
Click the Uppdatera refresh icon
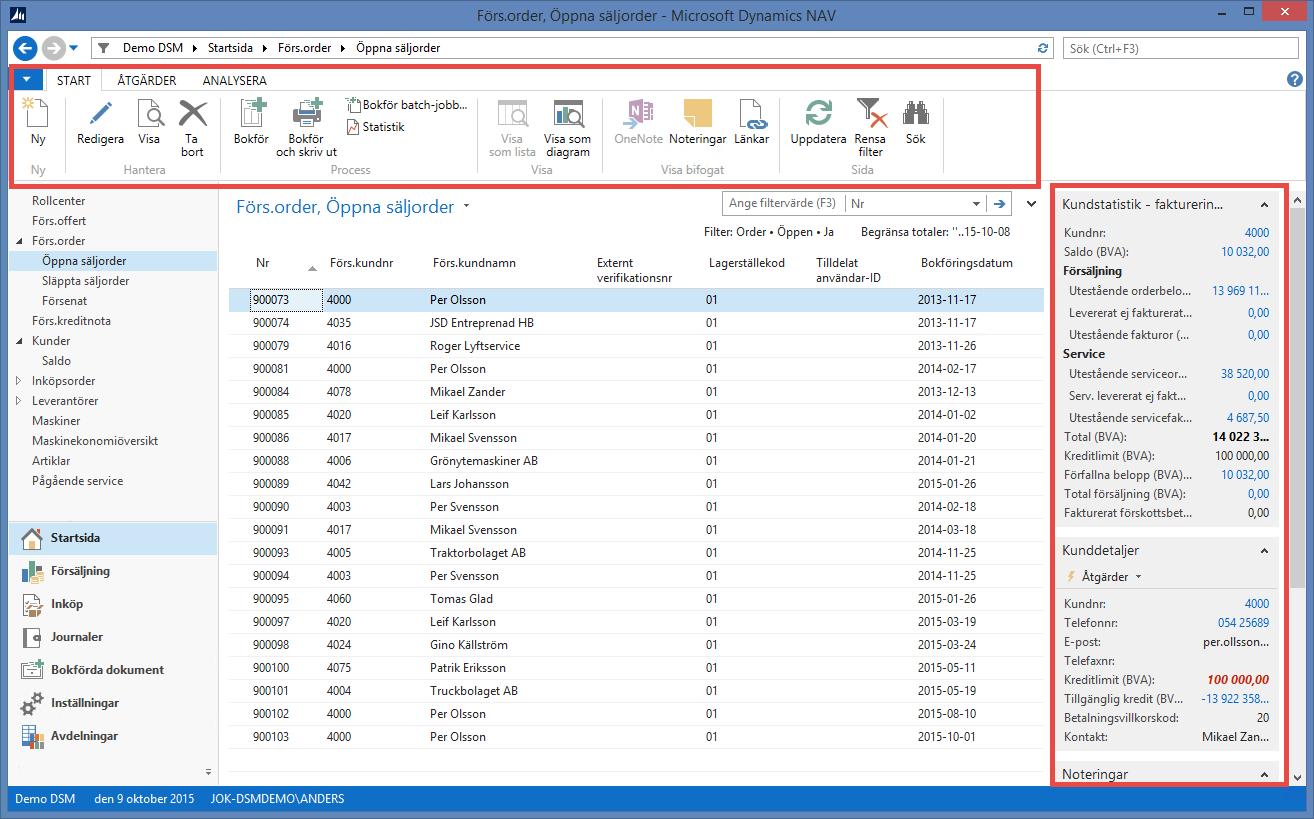pos(818,114)
